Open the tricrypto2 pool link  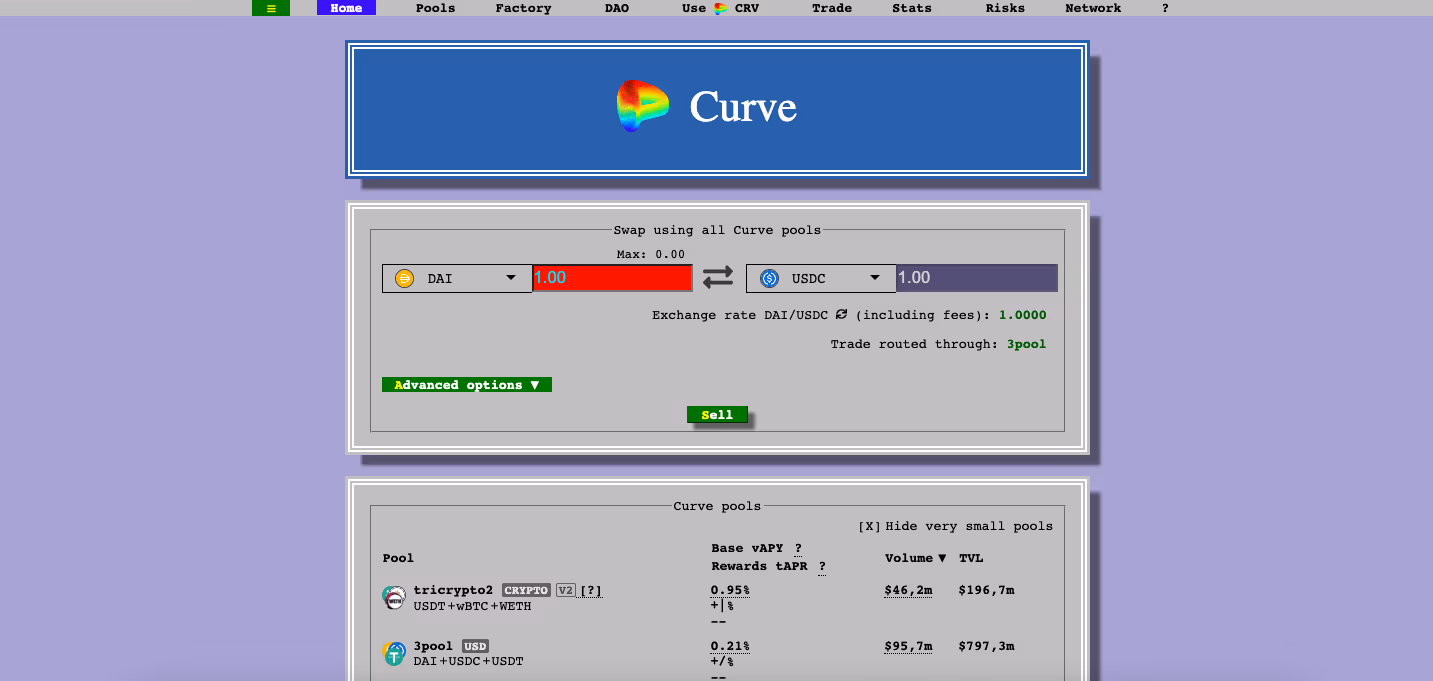tap(453, 591)
